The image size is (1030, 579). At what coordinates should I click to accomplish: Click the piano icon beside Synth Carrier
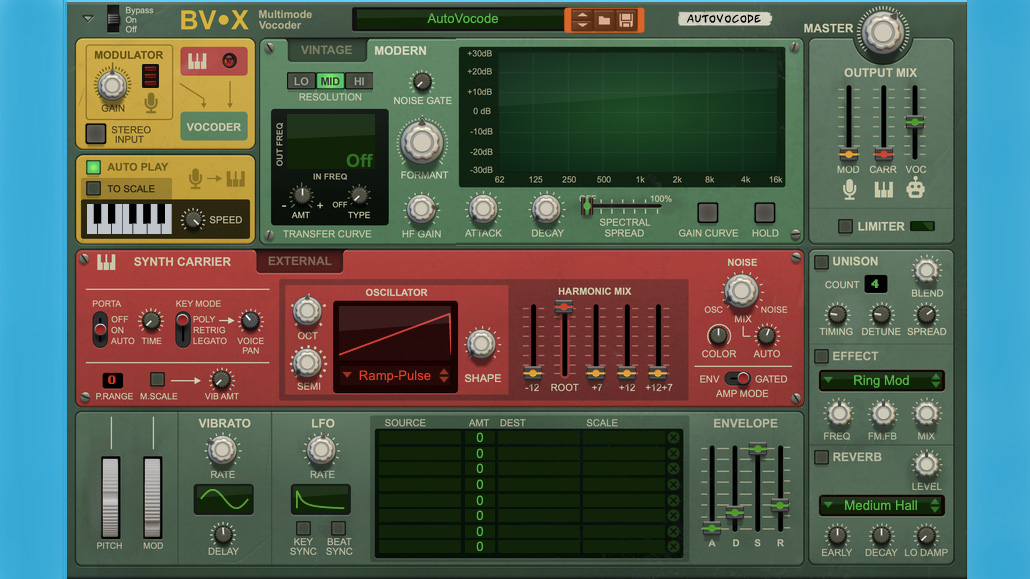click(106, 262)
